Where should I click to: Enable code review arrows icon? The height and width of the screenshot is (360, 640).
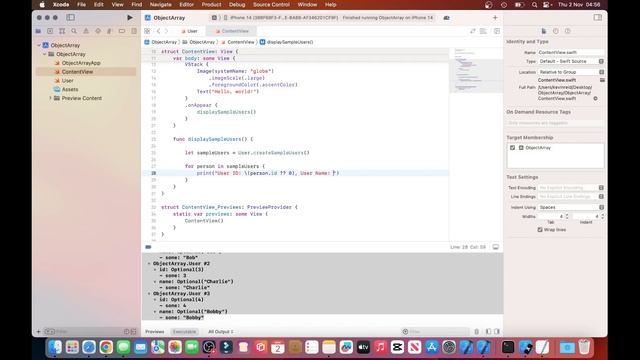(473, 31)
